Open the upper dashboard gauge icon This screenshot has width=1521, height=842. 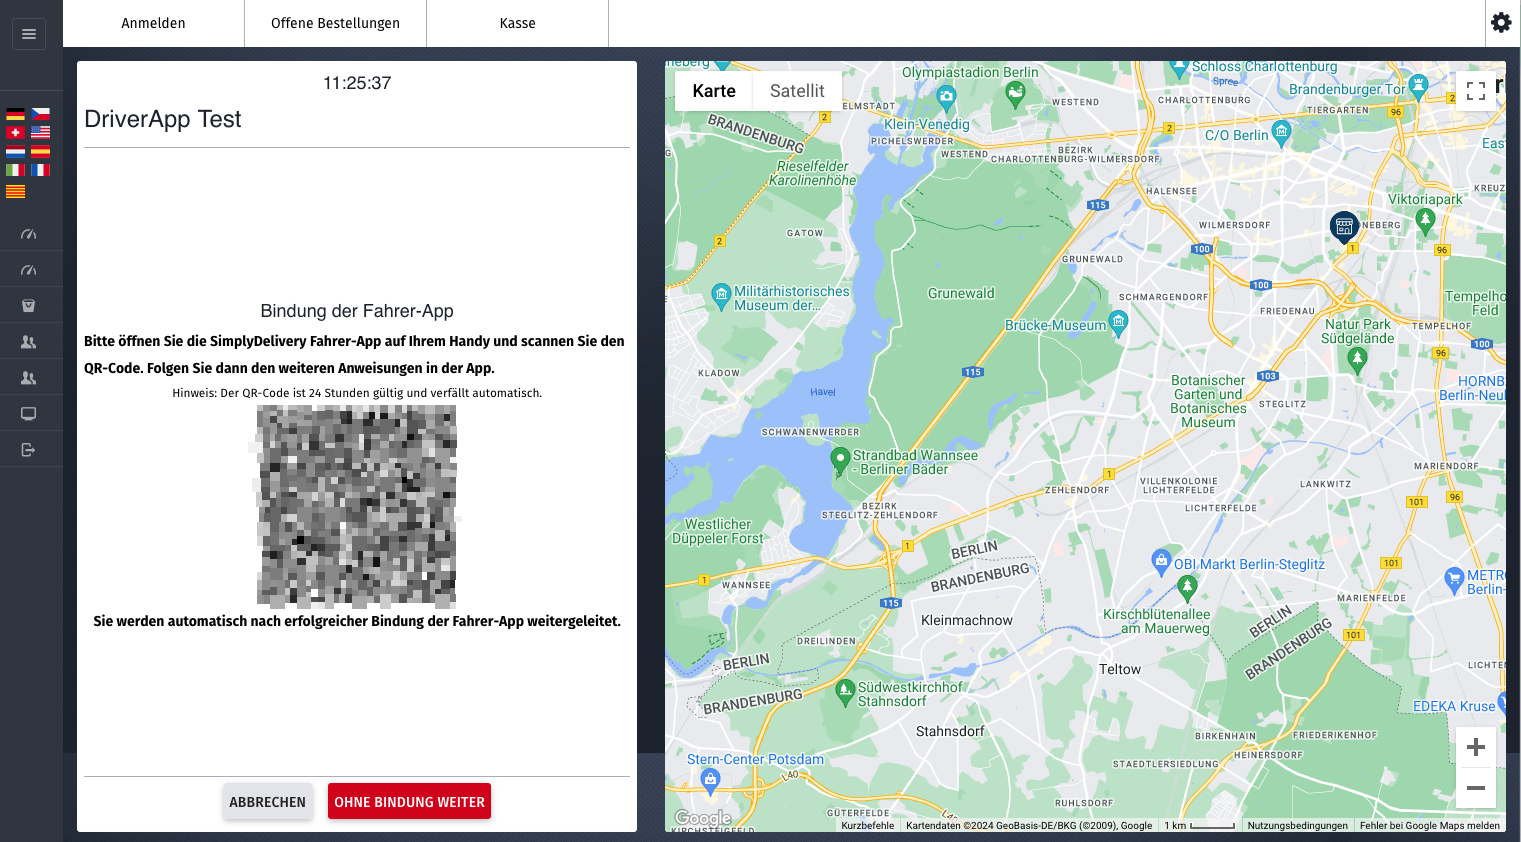tap(29, 234)
